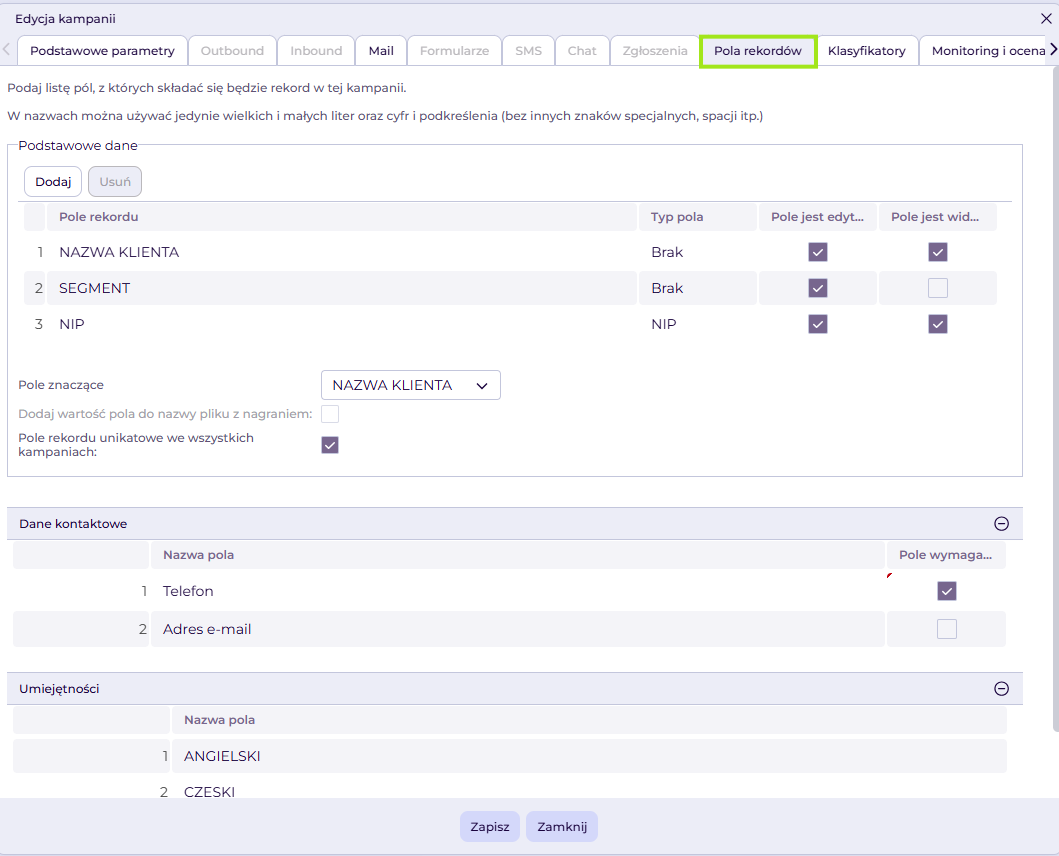Click the Usuń button
The height and width of the screenshot is (856, 1059).
click(115, 182)
